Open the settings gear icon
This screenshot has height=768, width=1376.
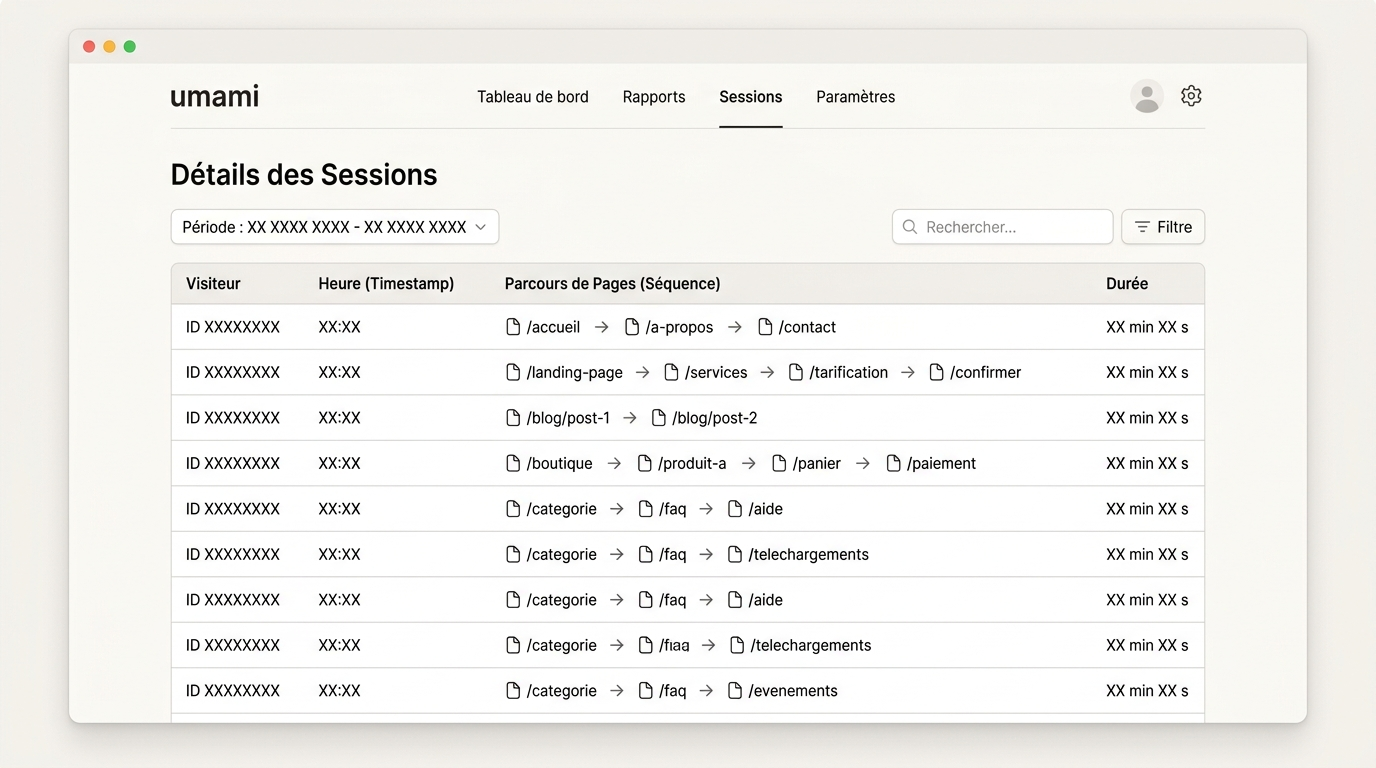point(1191,96)
